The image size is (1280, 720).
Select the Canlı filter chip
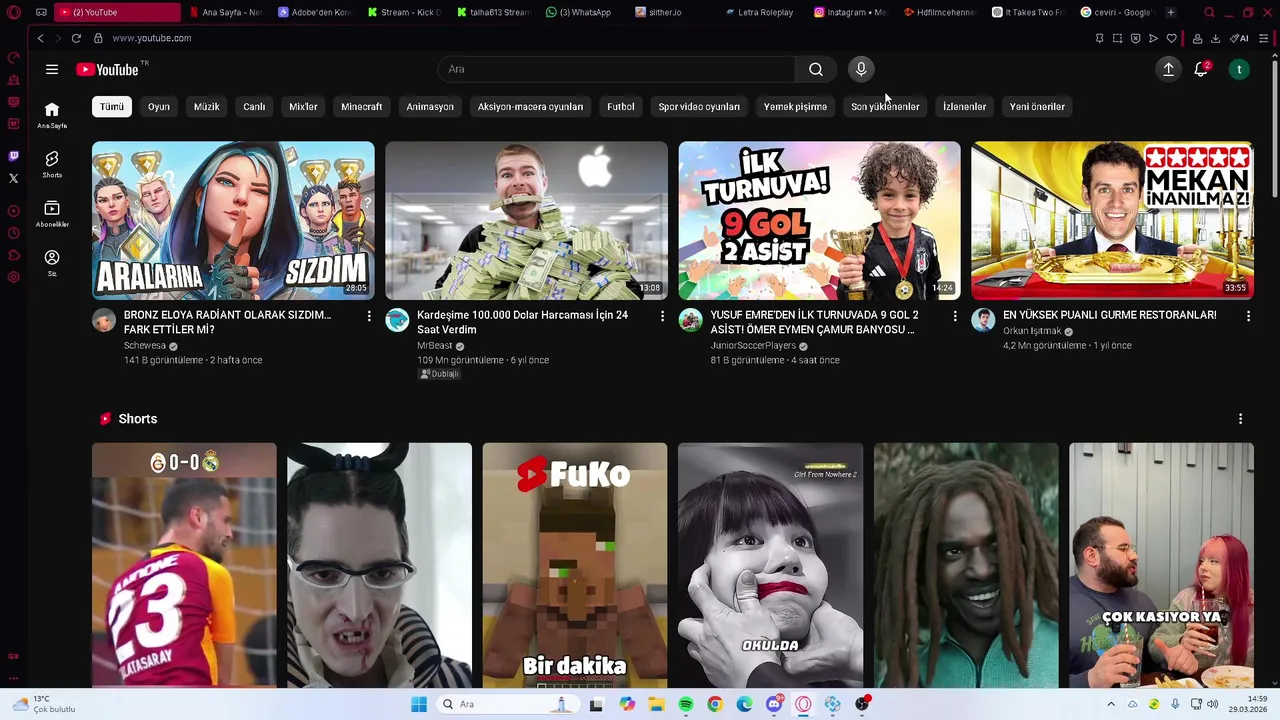pos(254,107)
